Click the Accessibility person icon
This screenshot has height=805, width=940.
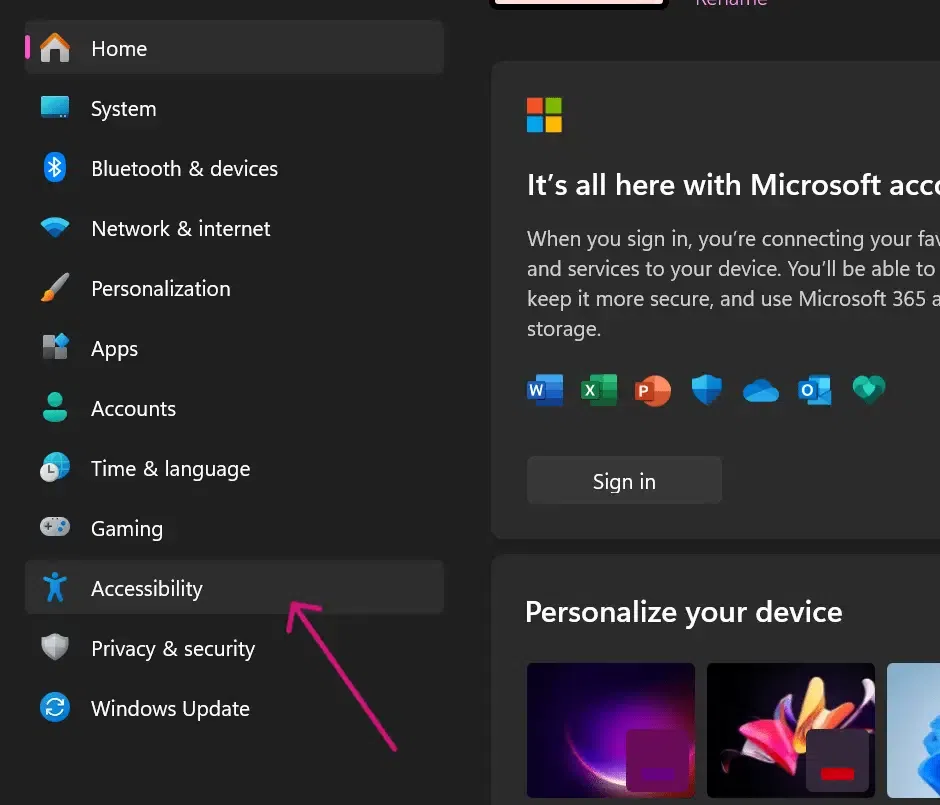[55, 588]
